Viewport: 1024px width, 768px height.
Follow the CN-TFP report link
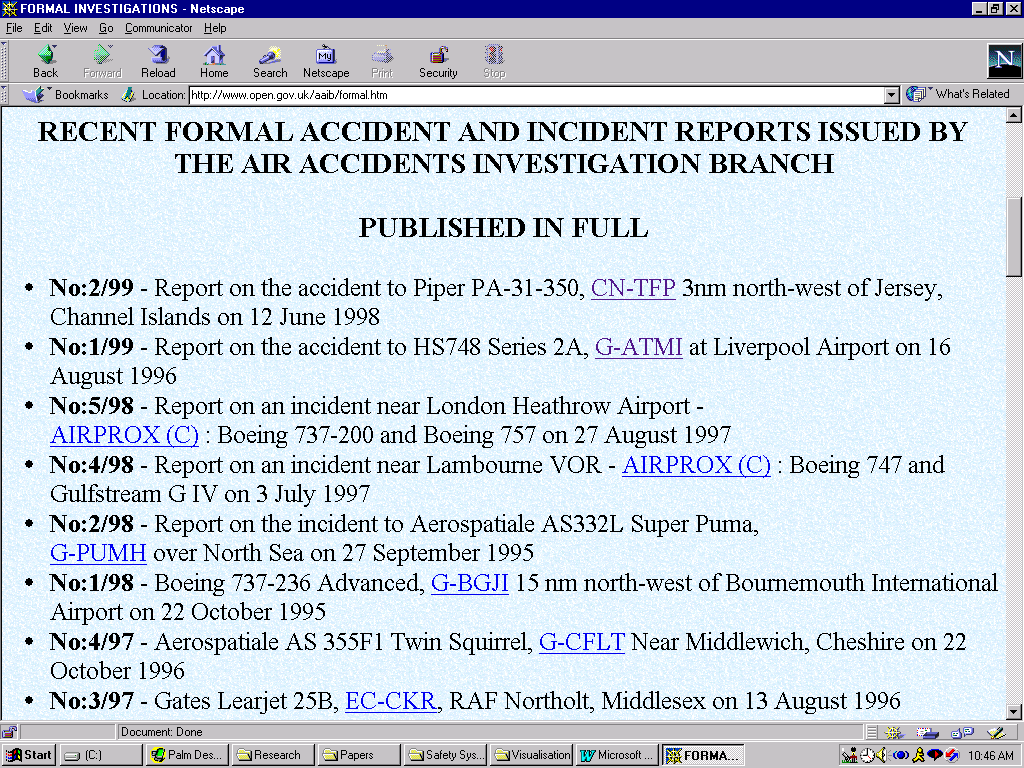(633, 288)
